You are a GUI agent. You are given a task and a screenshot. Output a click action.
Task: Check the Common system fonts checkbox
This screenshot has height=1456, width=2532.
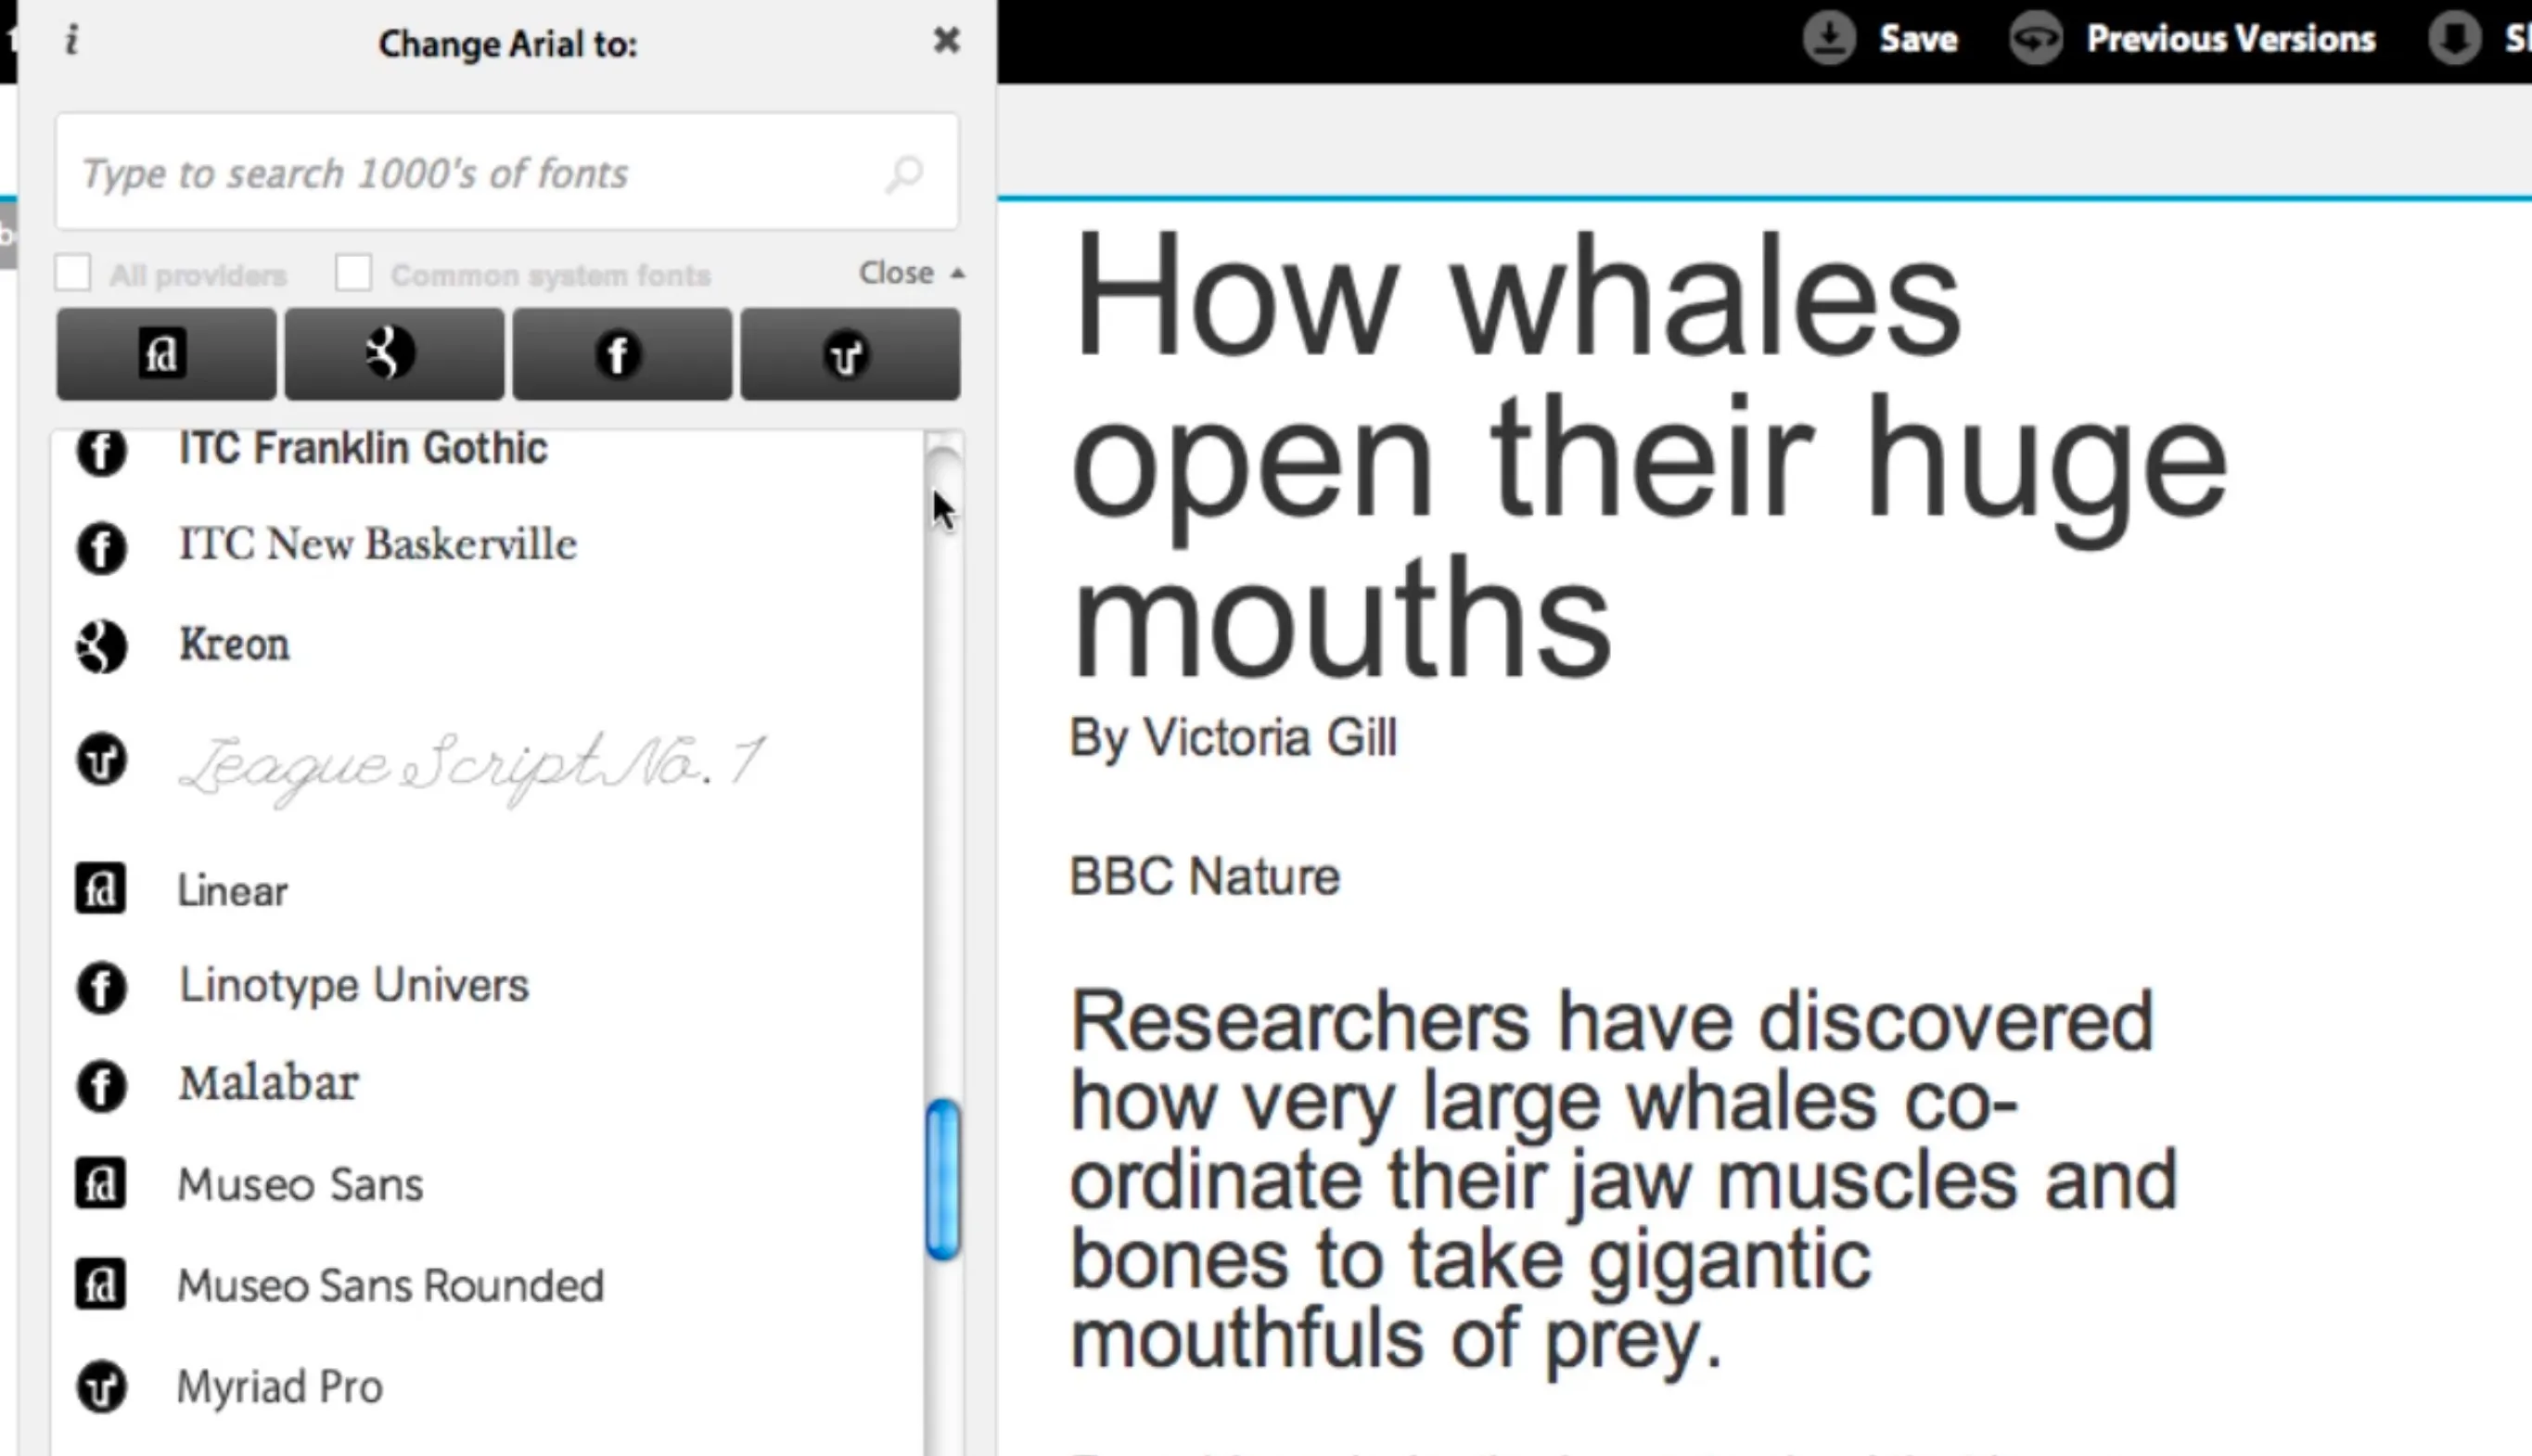tap(354, 273)
